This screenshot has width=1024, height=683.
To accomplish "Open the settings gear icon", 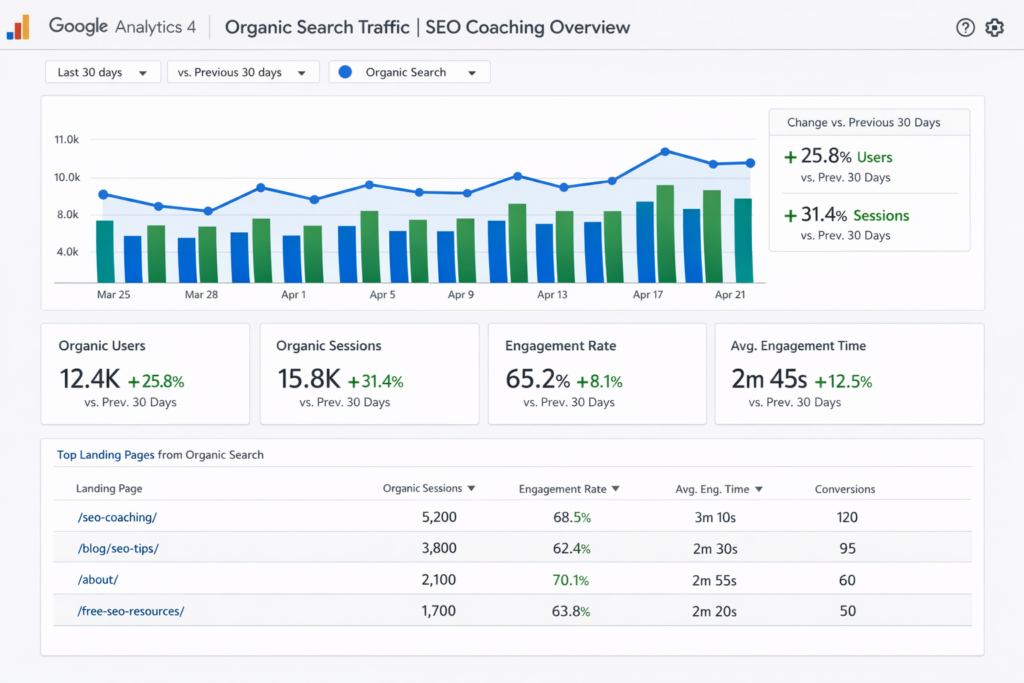I will pyautogui.click(x=994, y=28).
